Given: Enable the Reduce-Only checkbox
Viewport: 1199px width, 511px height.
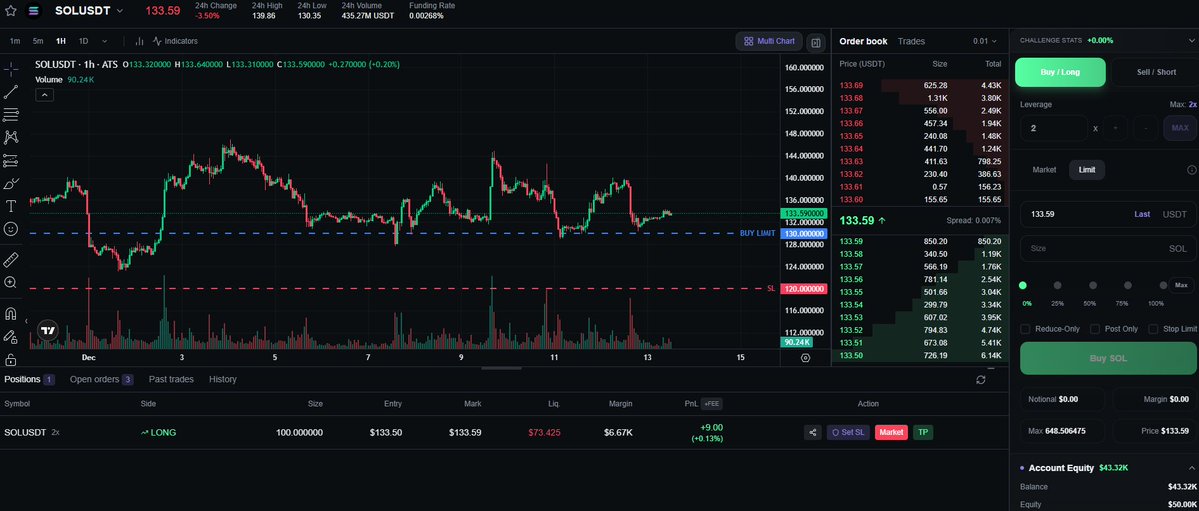Looking at the screenshot, I should (1025, 329).
